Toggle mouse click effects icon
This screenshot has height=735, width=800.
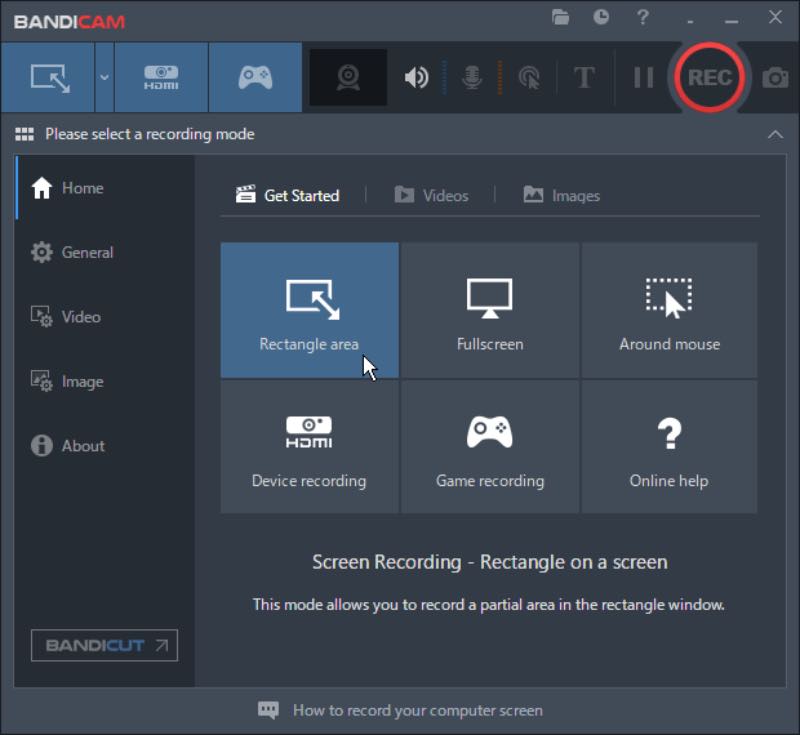point(528,77)
